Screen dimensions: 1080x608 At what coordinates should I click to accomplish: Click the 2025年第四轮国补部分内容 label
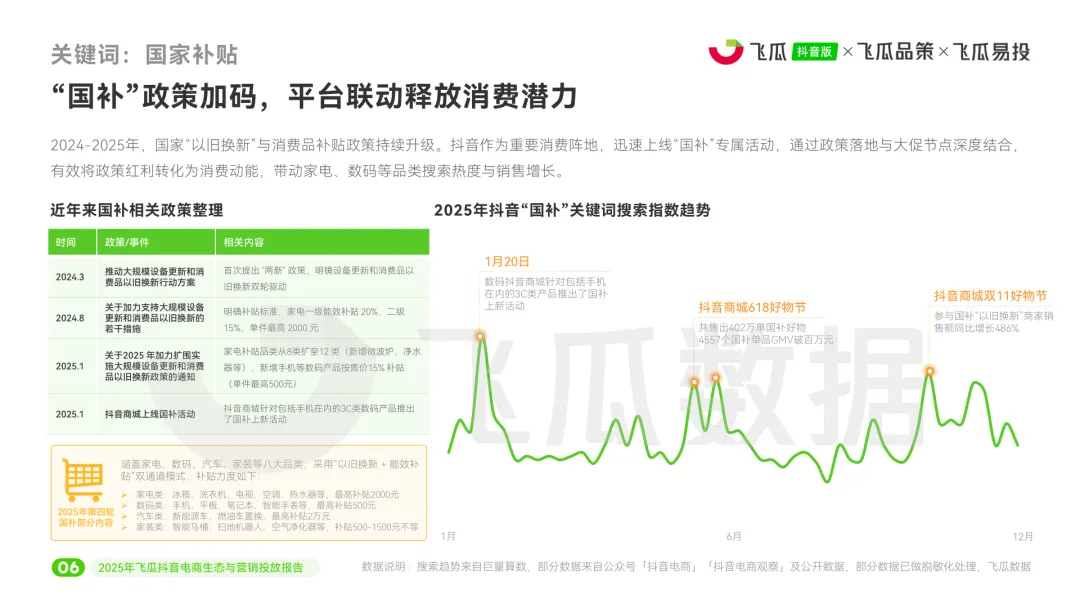[85, 517]
